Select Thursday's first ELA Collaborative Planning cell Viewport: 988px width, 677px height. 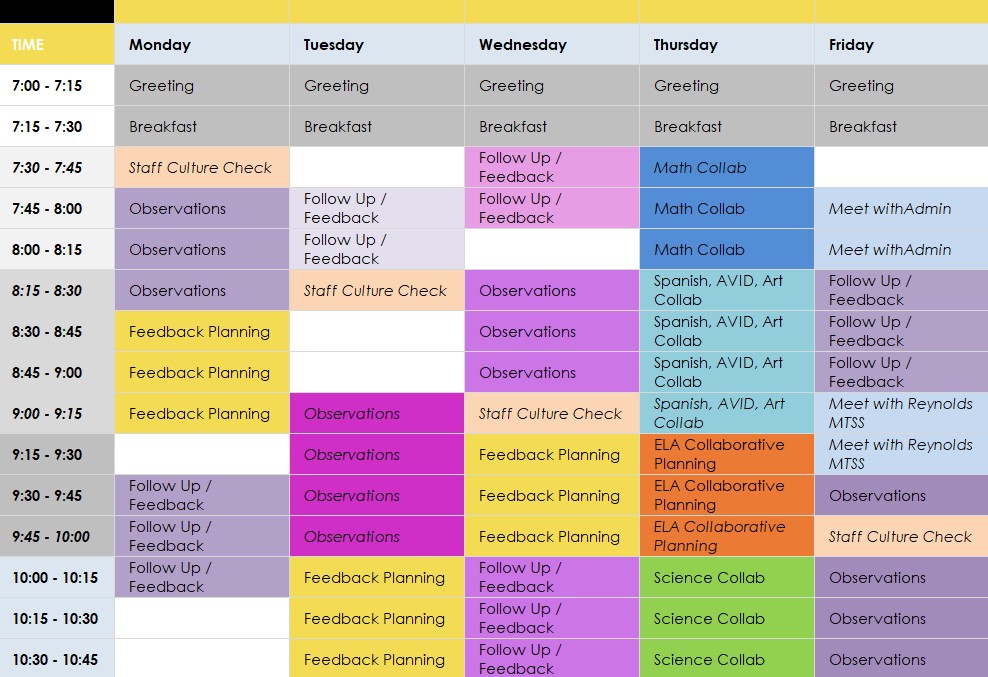[x=727, y=454]
